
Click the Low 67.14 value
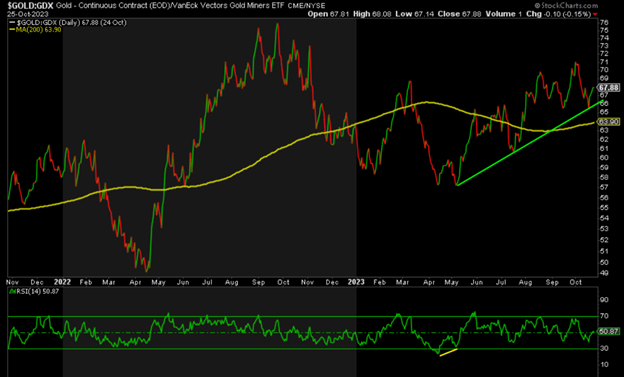coord(414,14)
